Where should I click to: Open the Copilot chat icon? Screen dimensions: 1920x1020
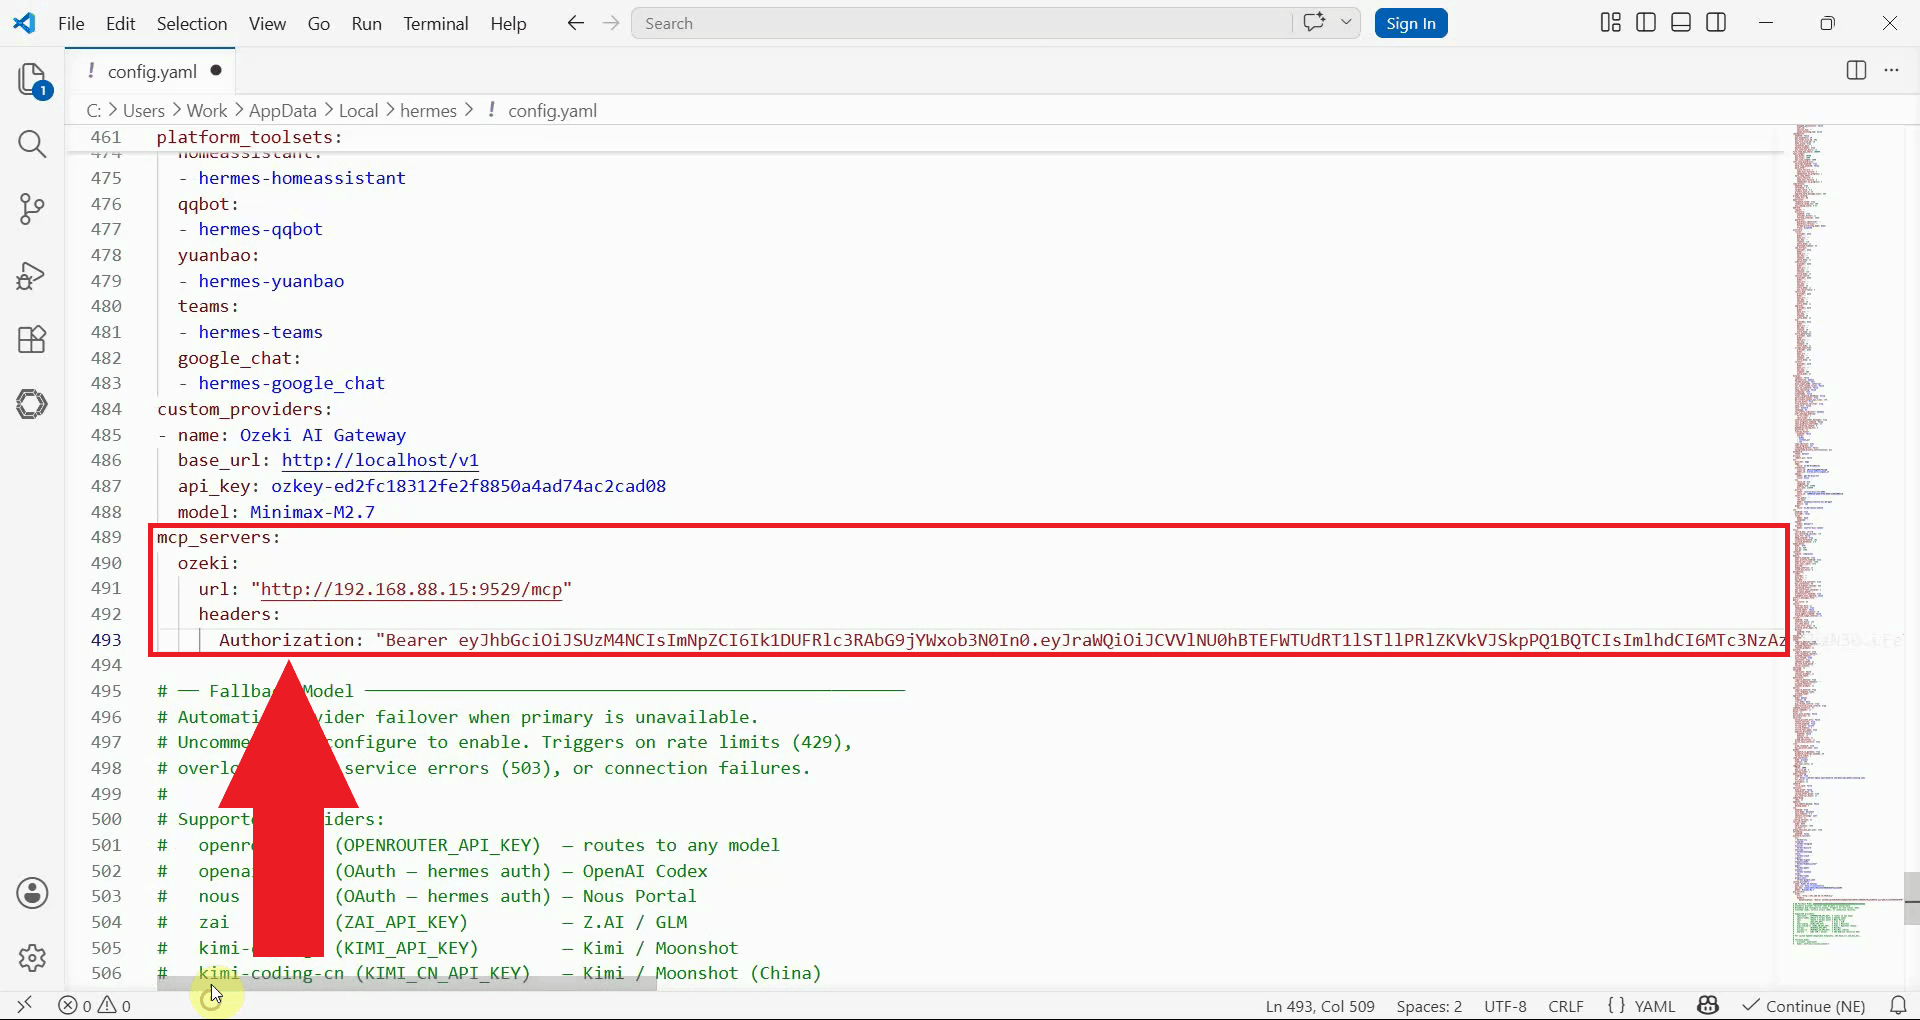pos(1314,23)
